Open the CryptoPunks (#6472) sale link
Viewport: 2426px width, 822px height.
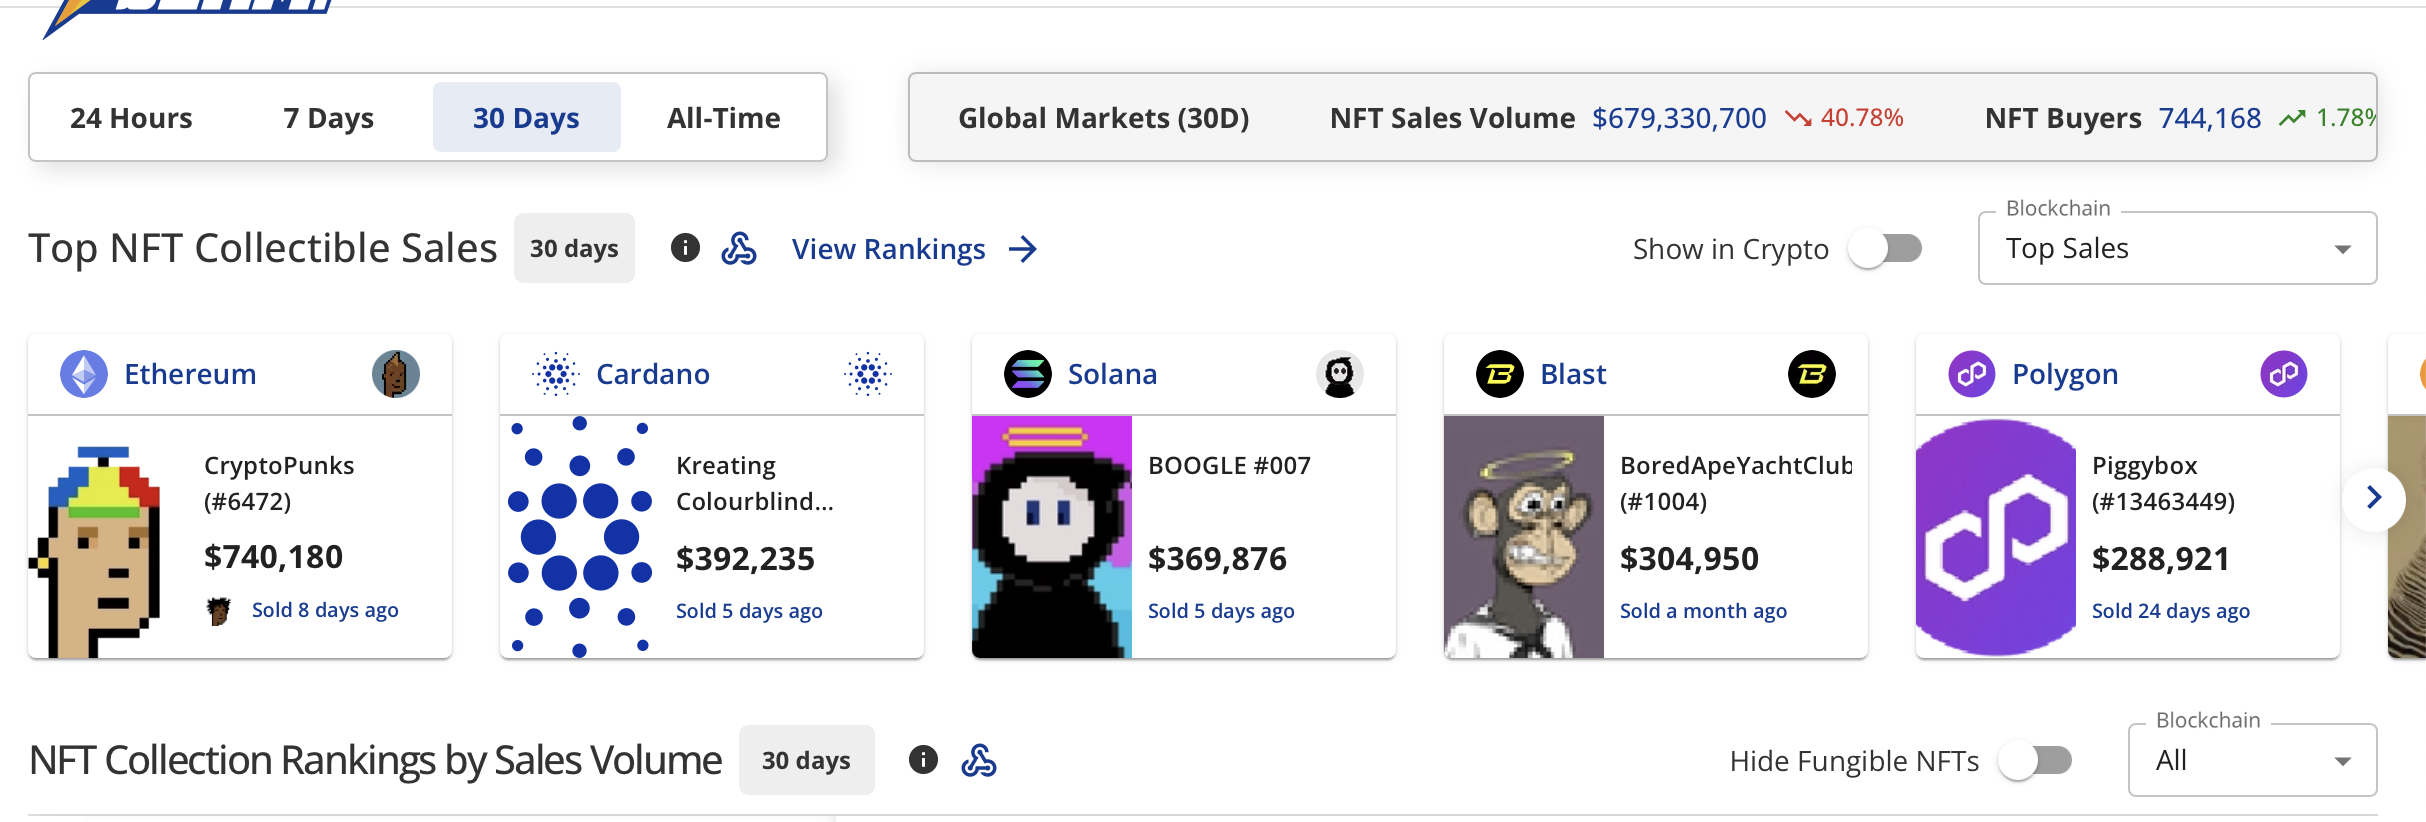pos(279,483)
